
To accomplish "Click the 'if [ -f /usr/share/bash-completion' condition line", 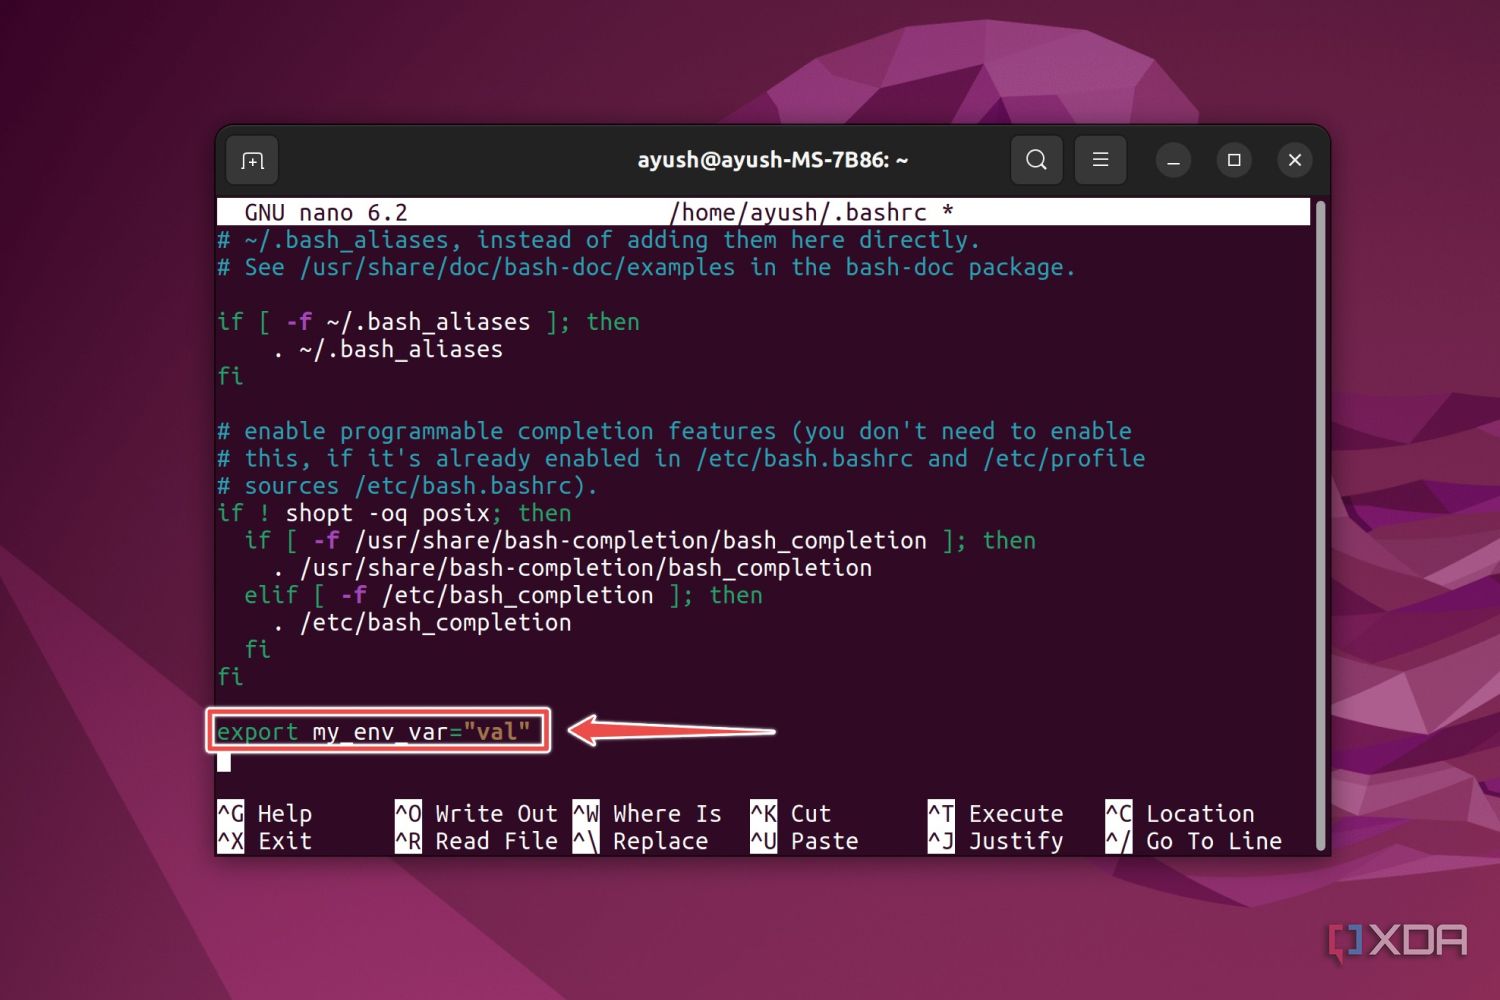I will 640,541.
